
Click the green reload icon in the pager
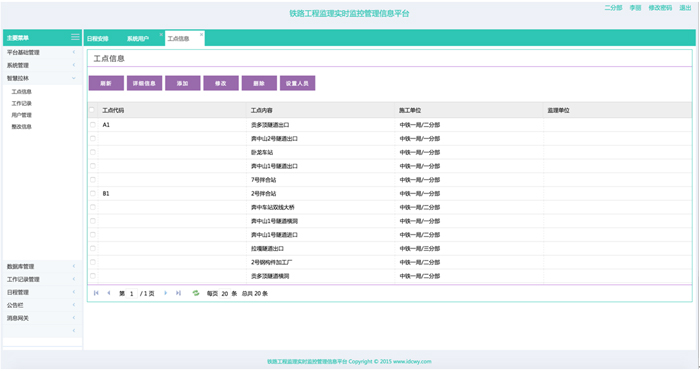(x=196, y=293)
